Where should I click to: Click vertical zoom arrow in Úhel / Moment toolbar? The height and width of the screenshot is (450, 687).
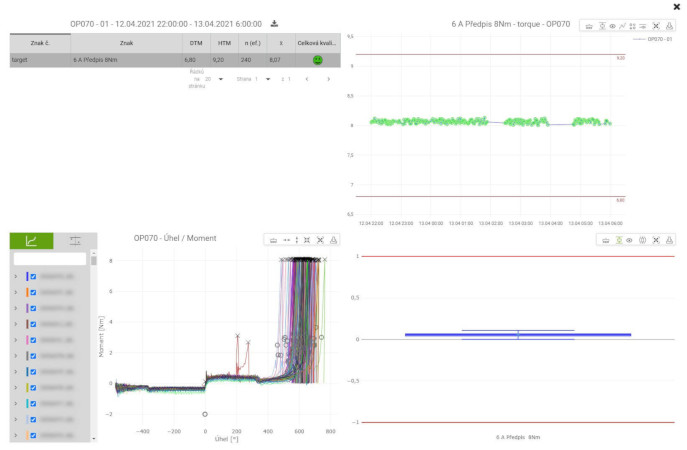click(297, 240)
